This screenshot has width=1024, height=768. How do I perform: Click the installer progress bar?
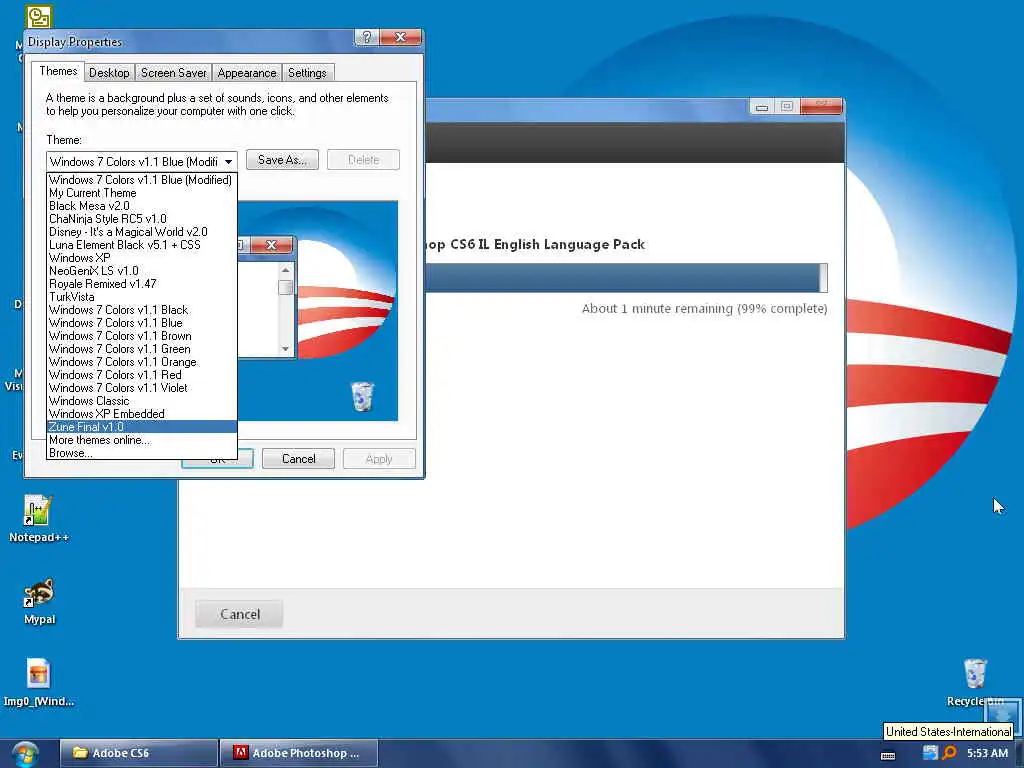626,278
